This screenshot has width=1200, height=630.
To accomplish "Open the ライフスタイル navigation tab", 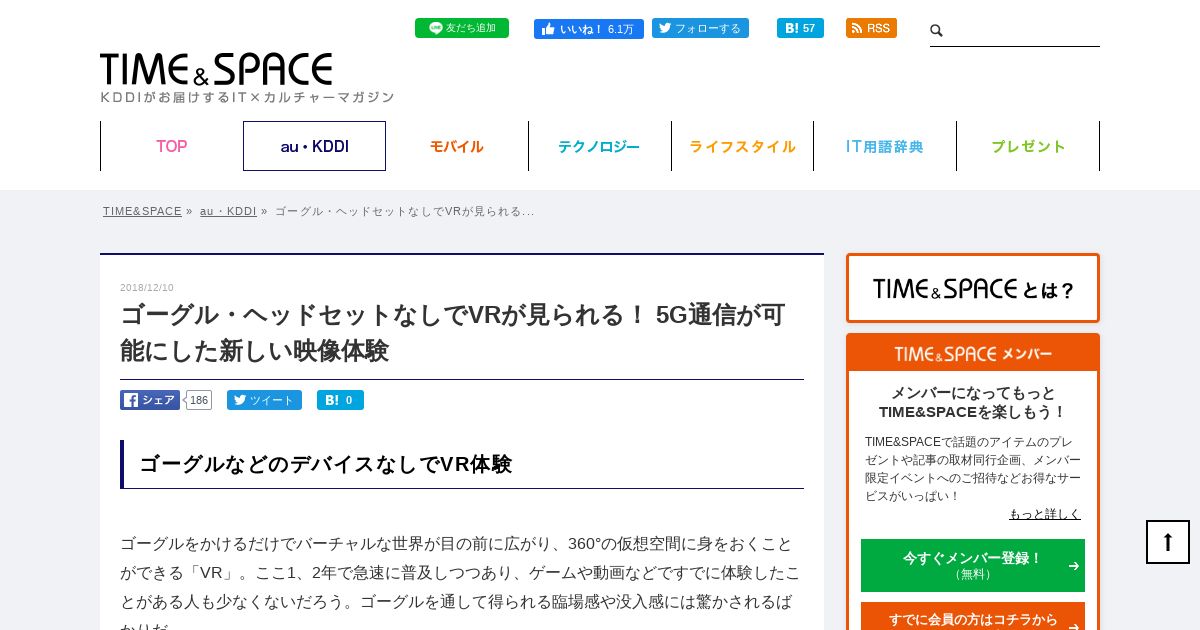I will [x=742, y=146].
